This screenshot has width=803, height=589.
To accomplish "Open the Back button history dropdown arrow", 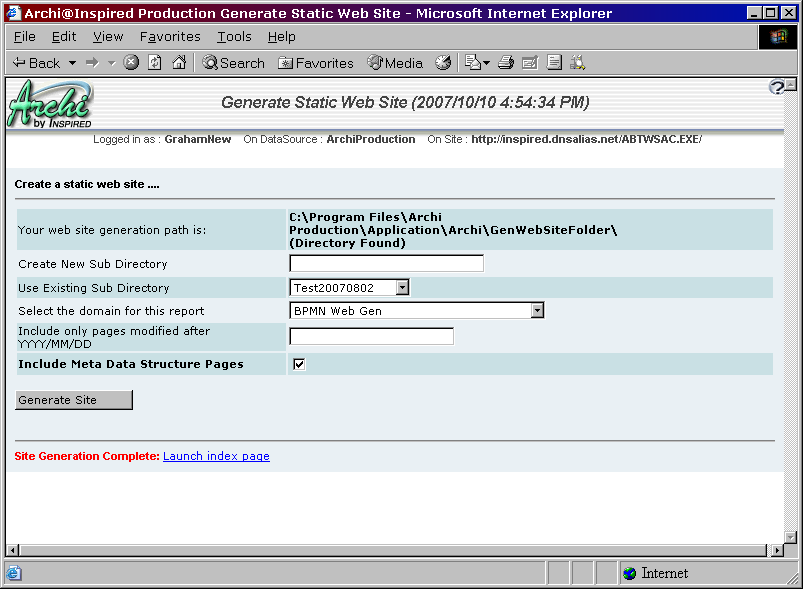I will [x=72, y=63].
